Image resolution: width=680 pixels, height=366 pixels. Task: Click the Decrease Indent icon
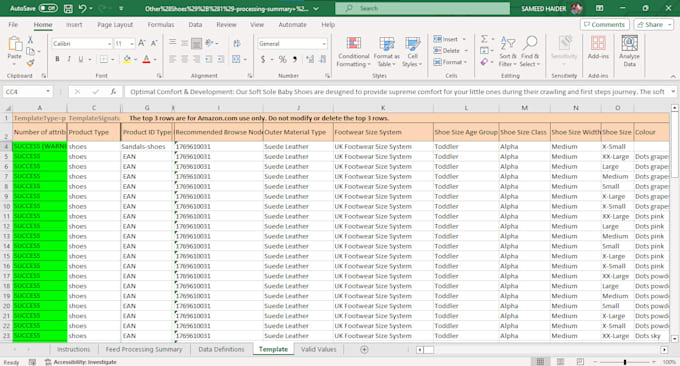pos(209,59)
